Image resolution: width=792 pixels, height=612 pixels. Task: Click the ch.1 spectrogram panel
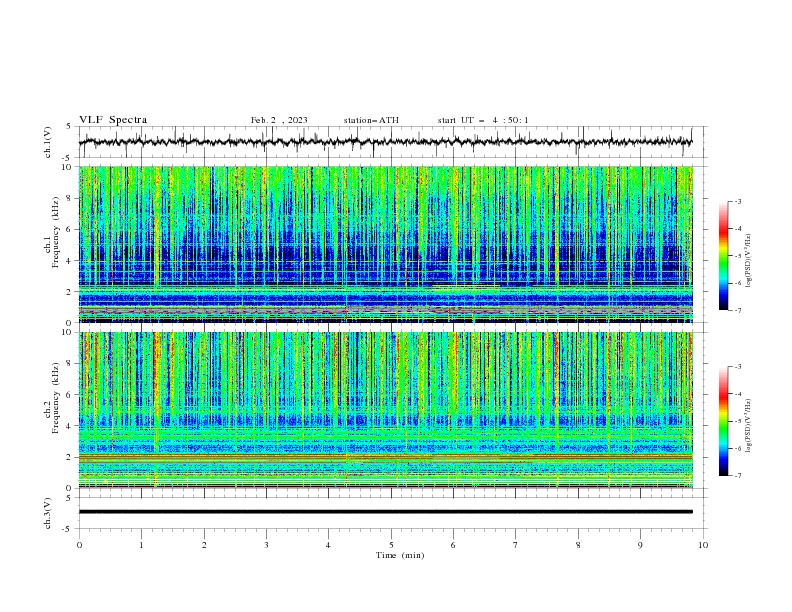click(386, 244)
